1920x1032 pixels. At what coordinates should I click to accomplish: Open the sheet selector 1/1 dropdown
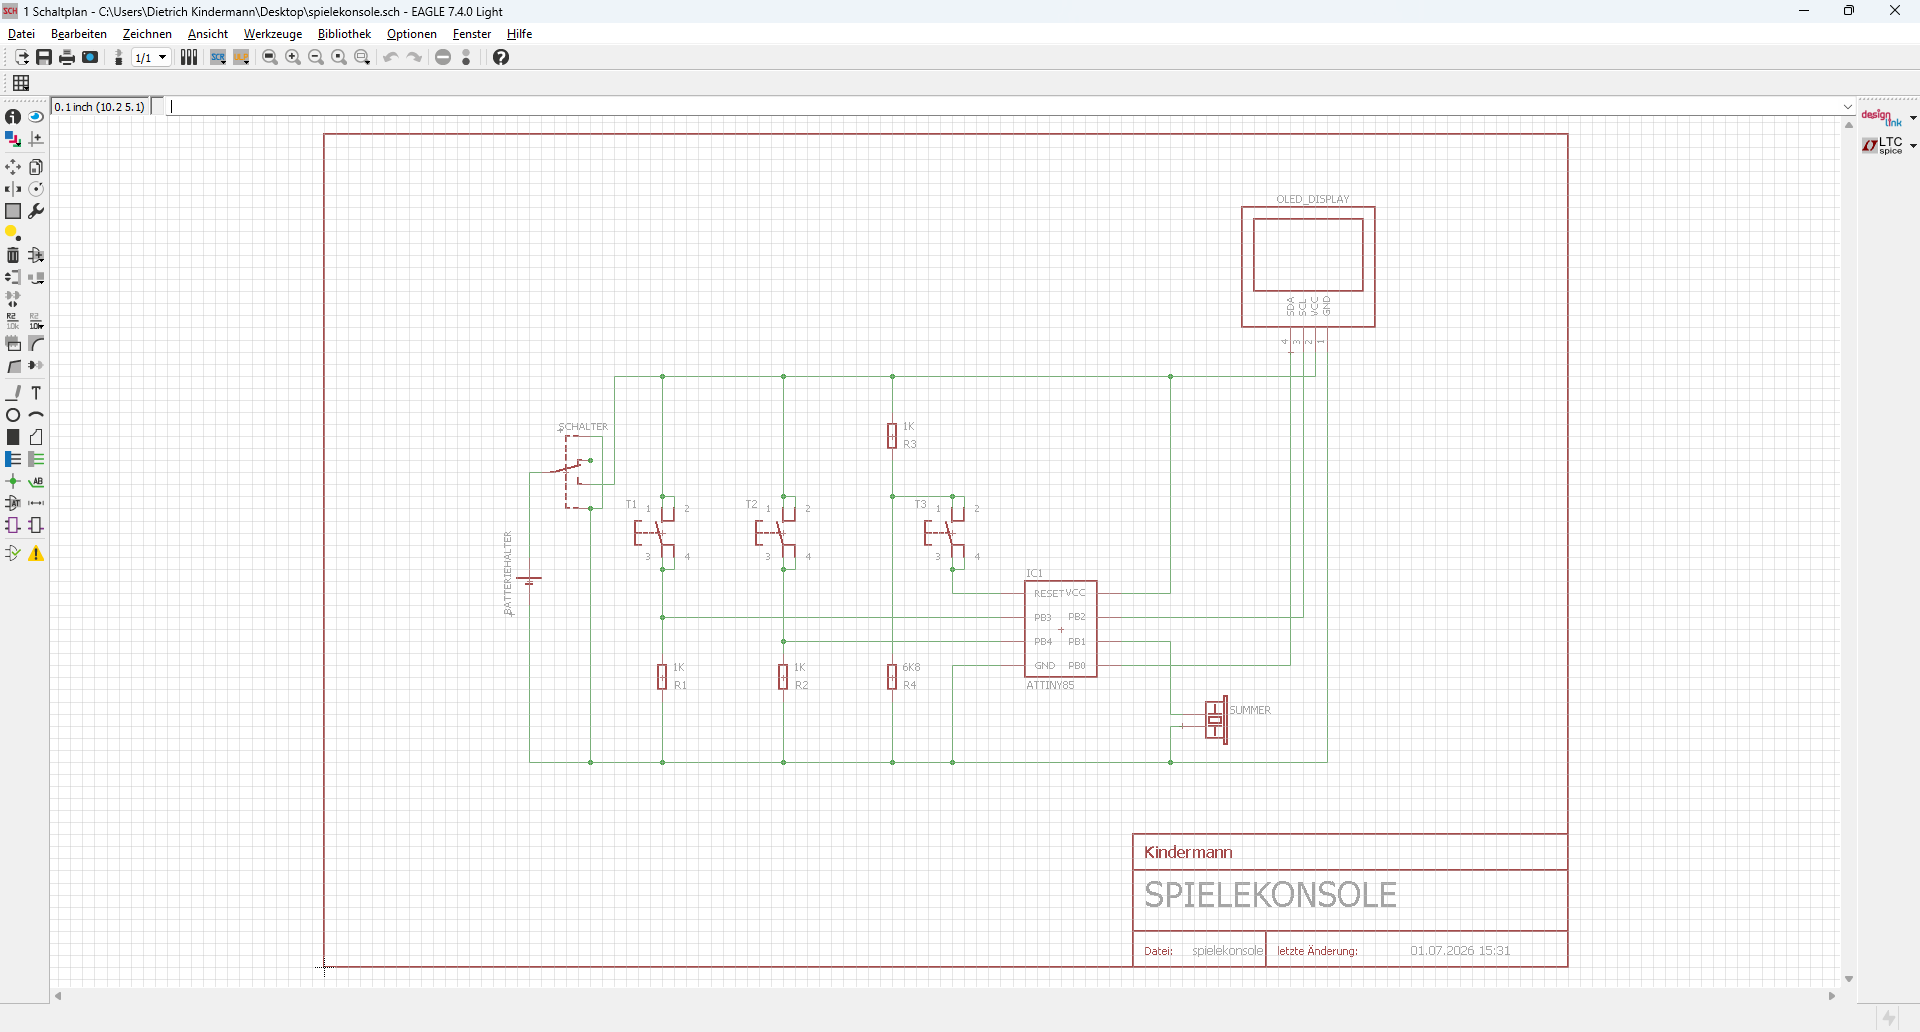tap(152, 58)
